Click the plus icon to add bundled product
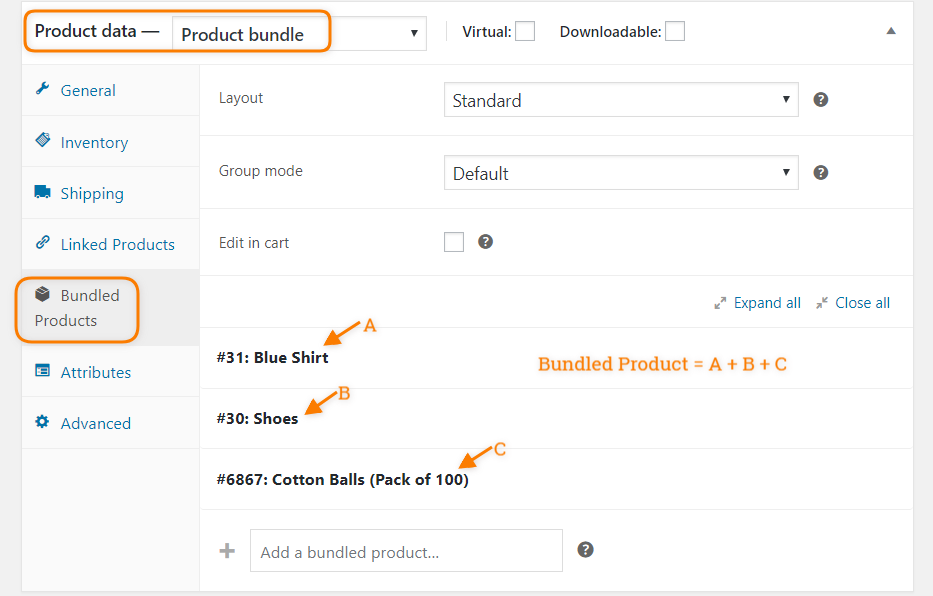This screenshot has width=933, height=596. pyautogui.click(x=227, y=551)
